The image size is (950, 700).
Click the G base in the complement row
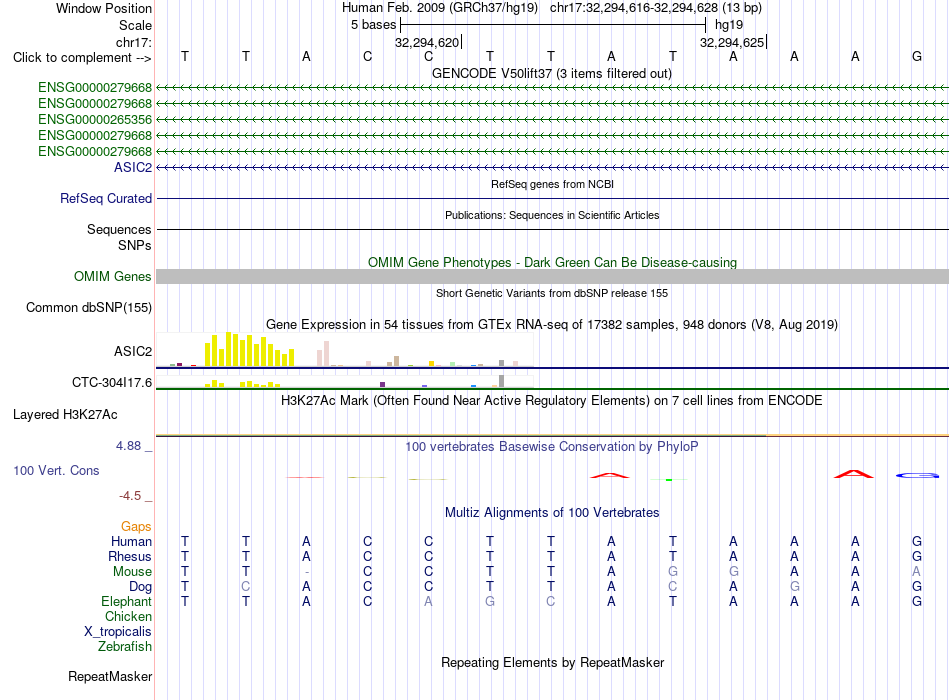coord(917,56)
